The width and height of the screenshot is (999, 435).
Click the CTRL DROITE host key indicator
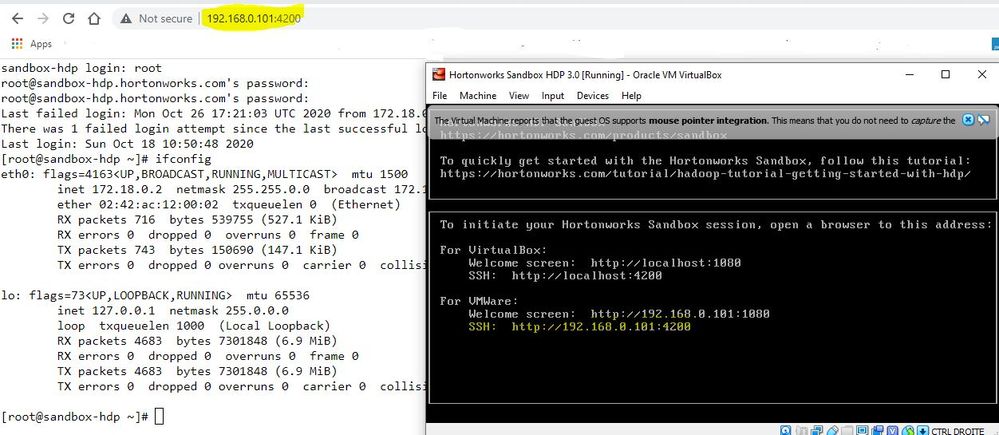[x=958, y=431]
